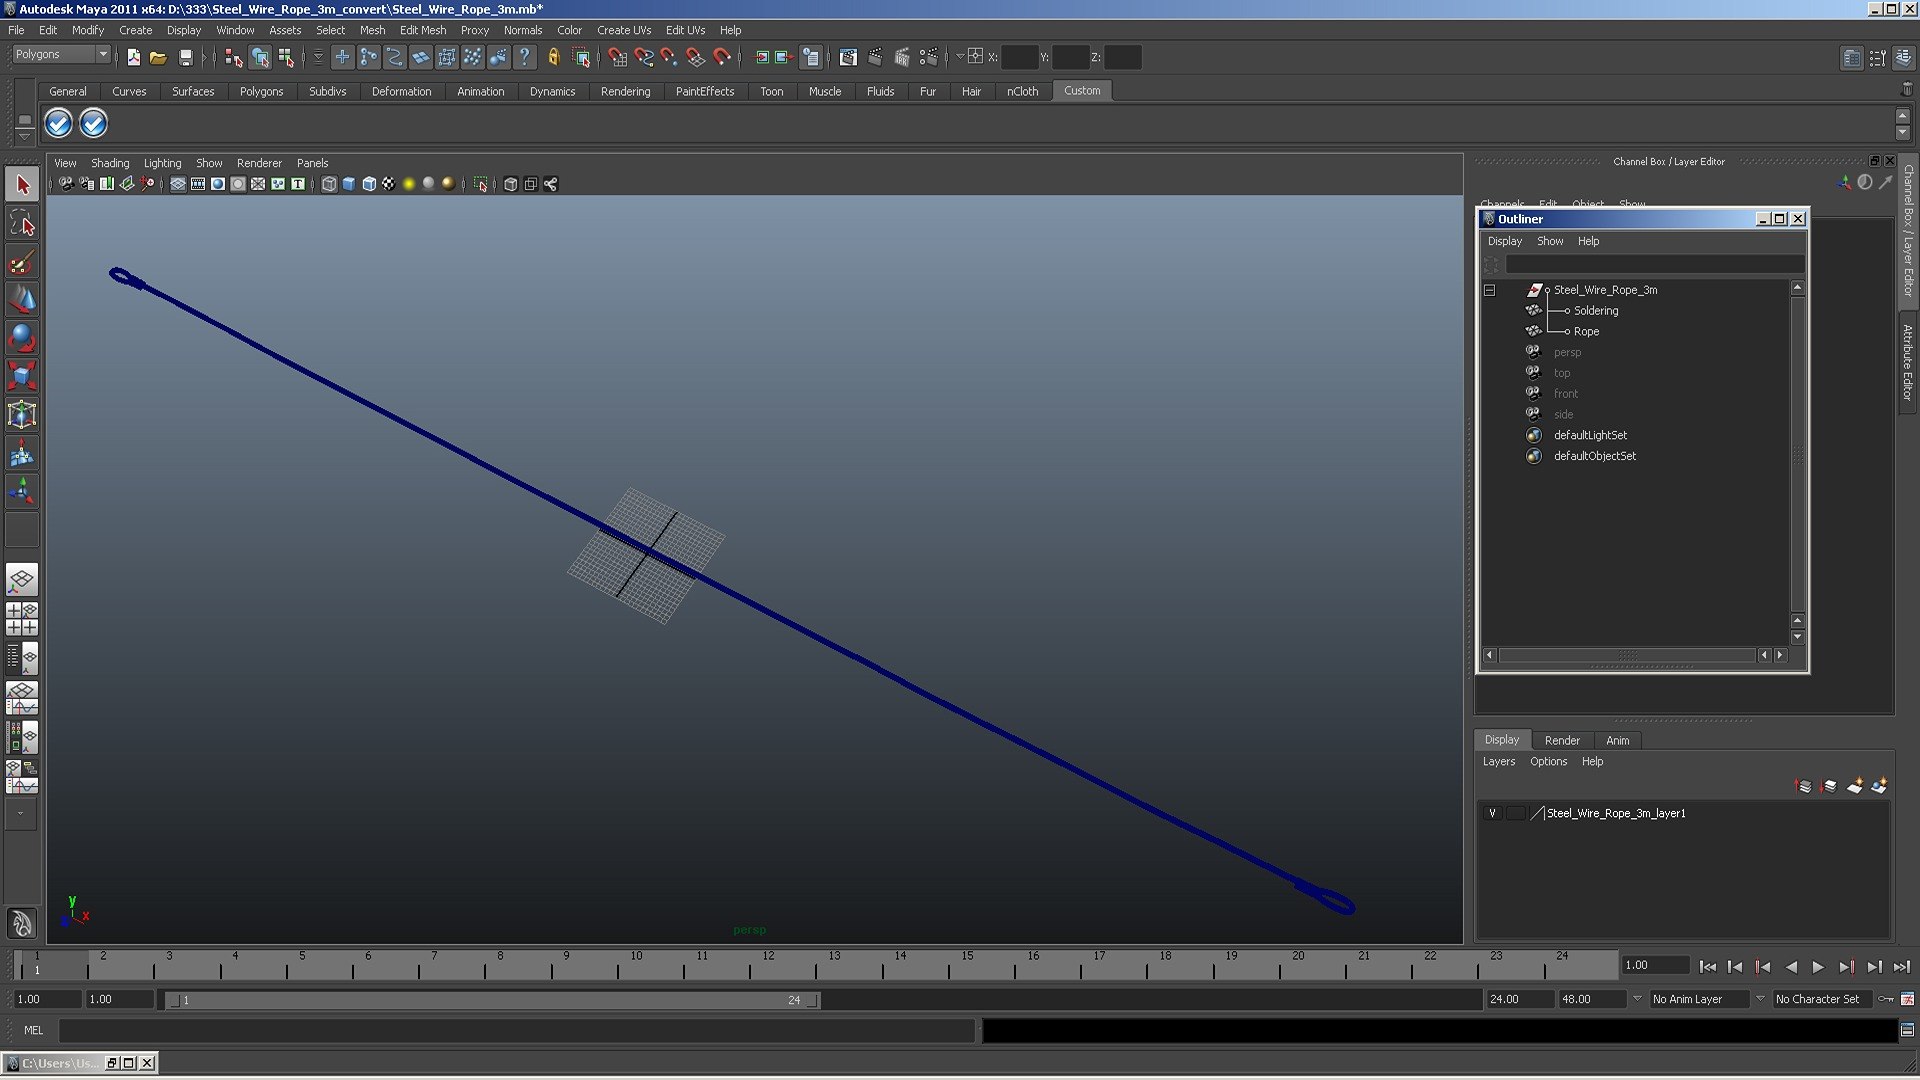The height and width of the screenshot is (1080, 1920).
Task: Select persp camera in Outliner
Action: pos(1567,352)
